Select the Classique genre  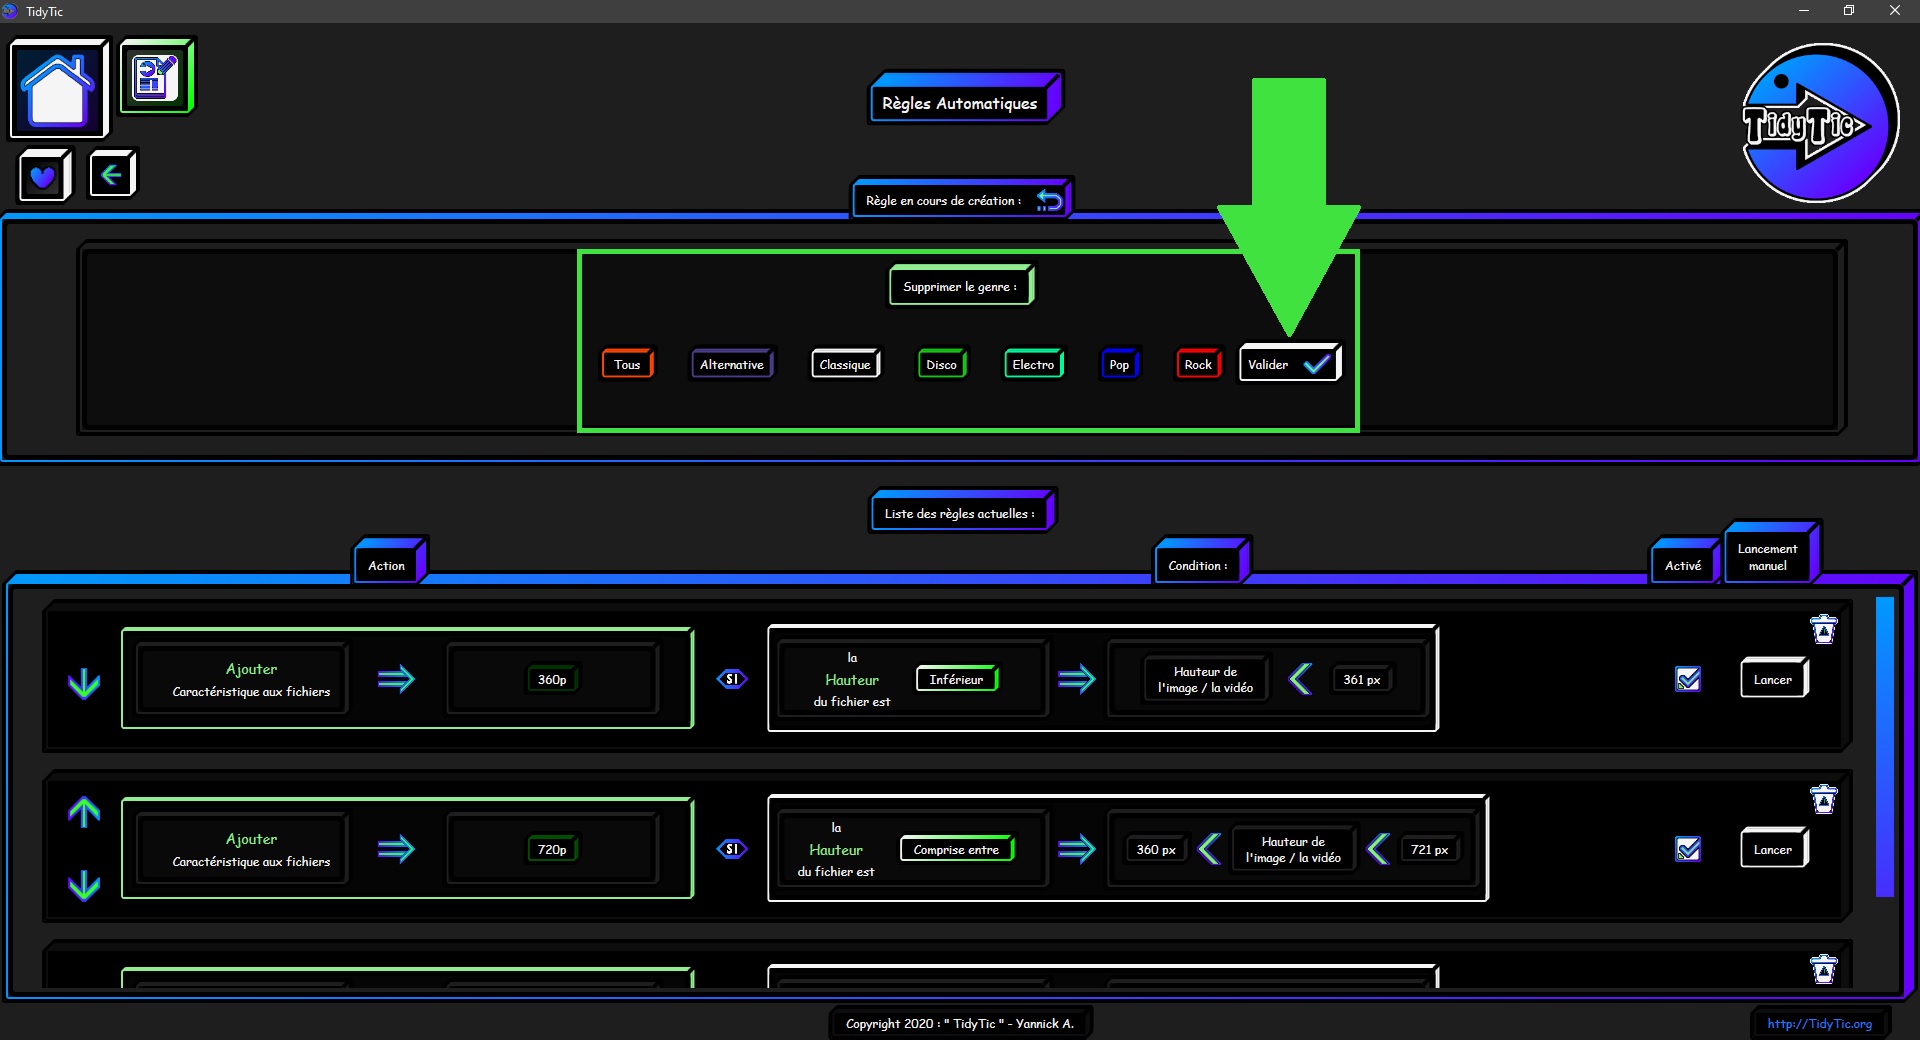845,364
